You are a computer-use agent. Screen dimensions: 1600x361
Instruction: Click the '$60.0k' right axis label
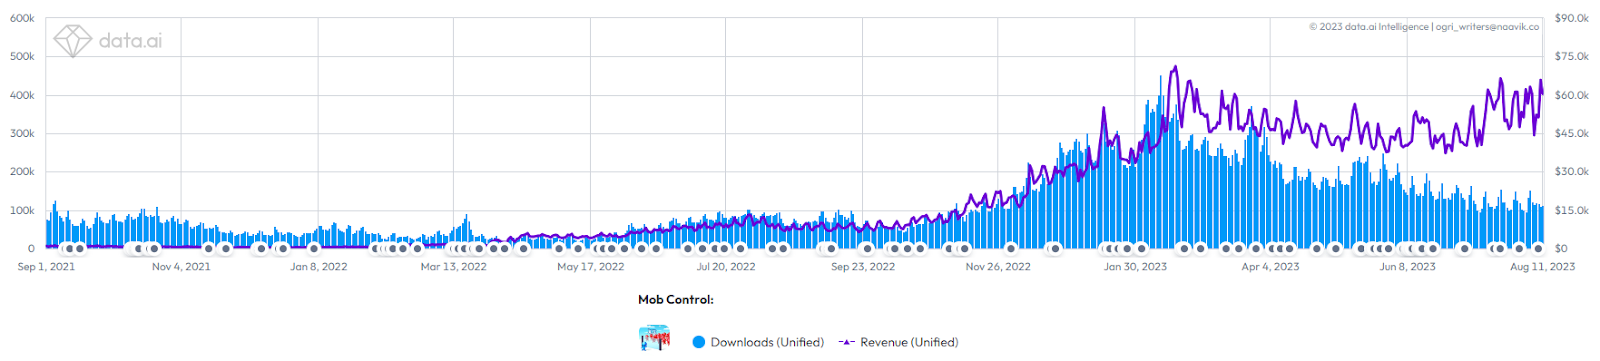pos(1572,95)
